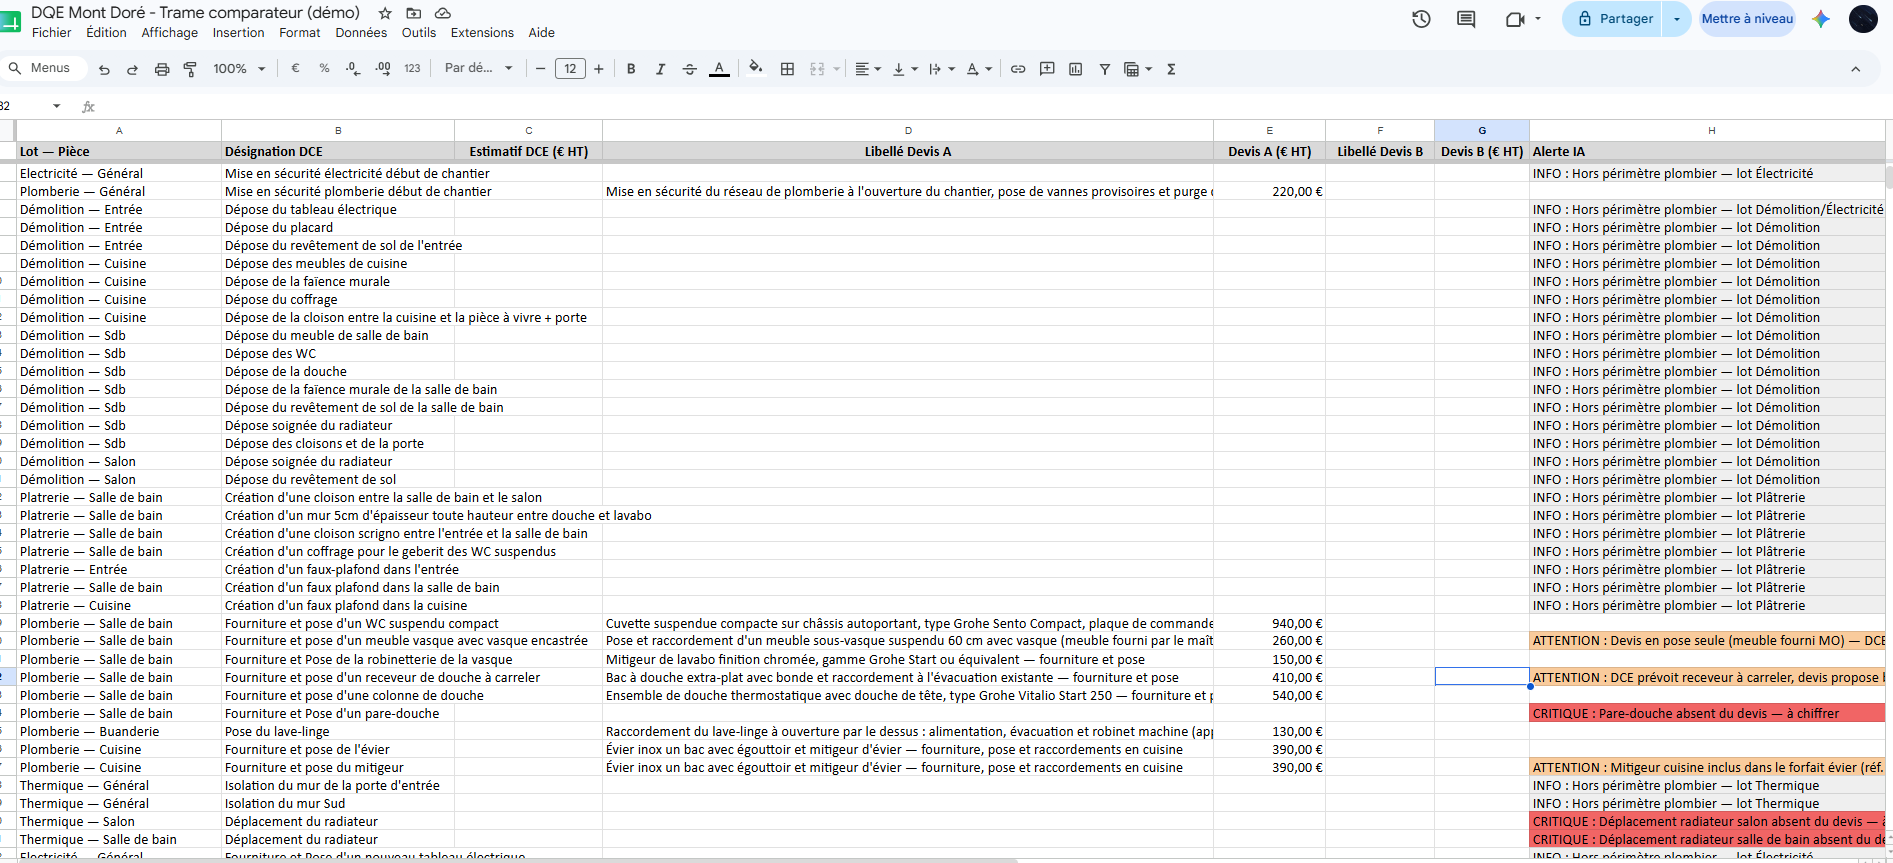Open the name box dropdown arrow

(x=56, y=106)
